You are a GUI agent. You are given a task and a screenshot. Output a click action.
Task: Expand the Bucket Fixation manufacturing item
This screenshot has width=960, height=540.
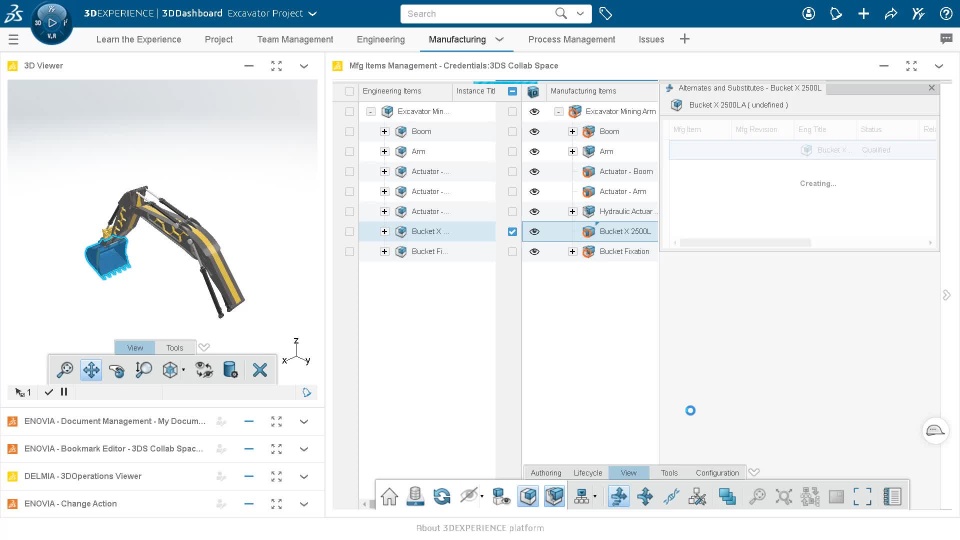click(x=572, y=252)
